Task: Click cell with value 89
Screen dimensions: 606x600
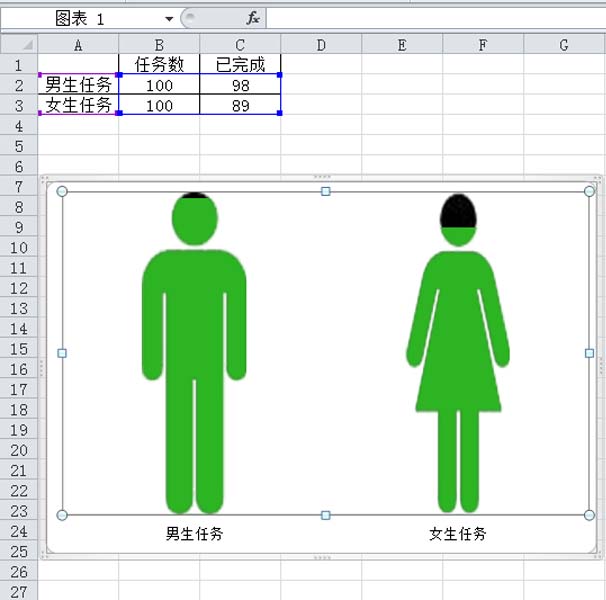Action: coord(240,105)
